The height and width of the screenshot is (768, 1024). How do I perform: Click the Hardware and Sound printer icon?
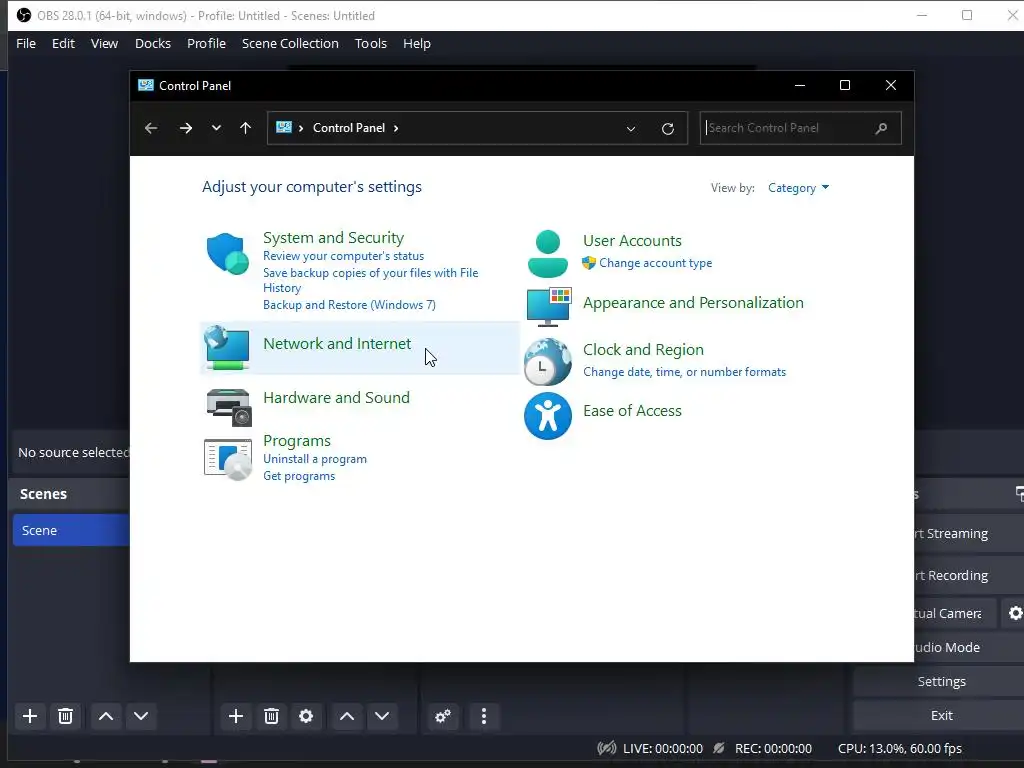tap(229, 407)
